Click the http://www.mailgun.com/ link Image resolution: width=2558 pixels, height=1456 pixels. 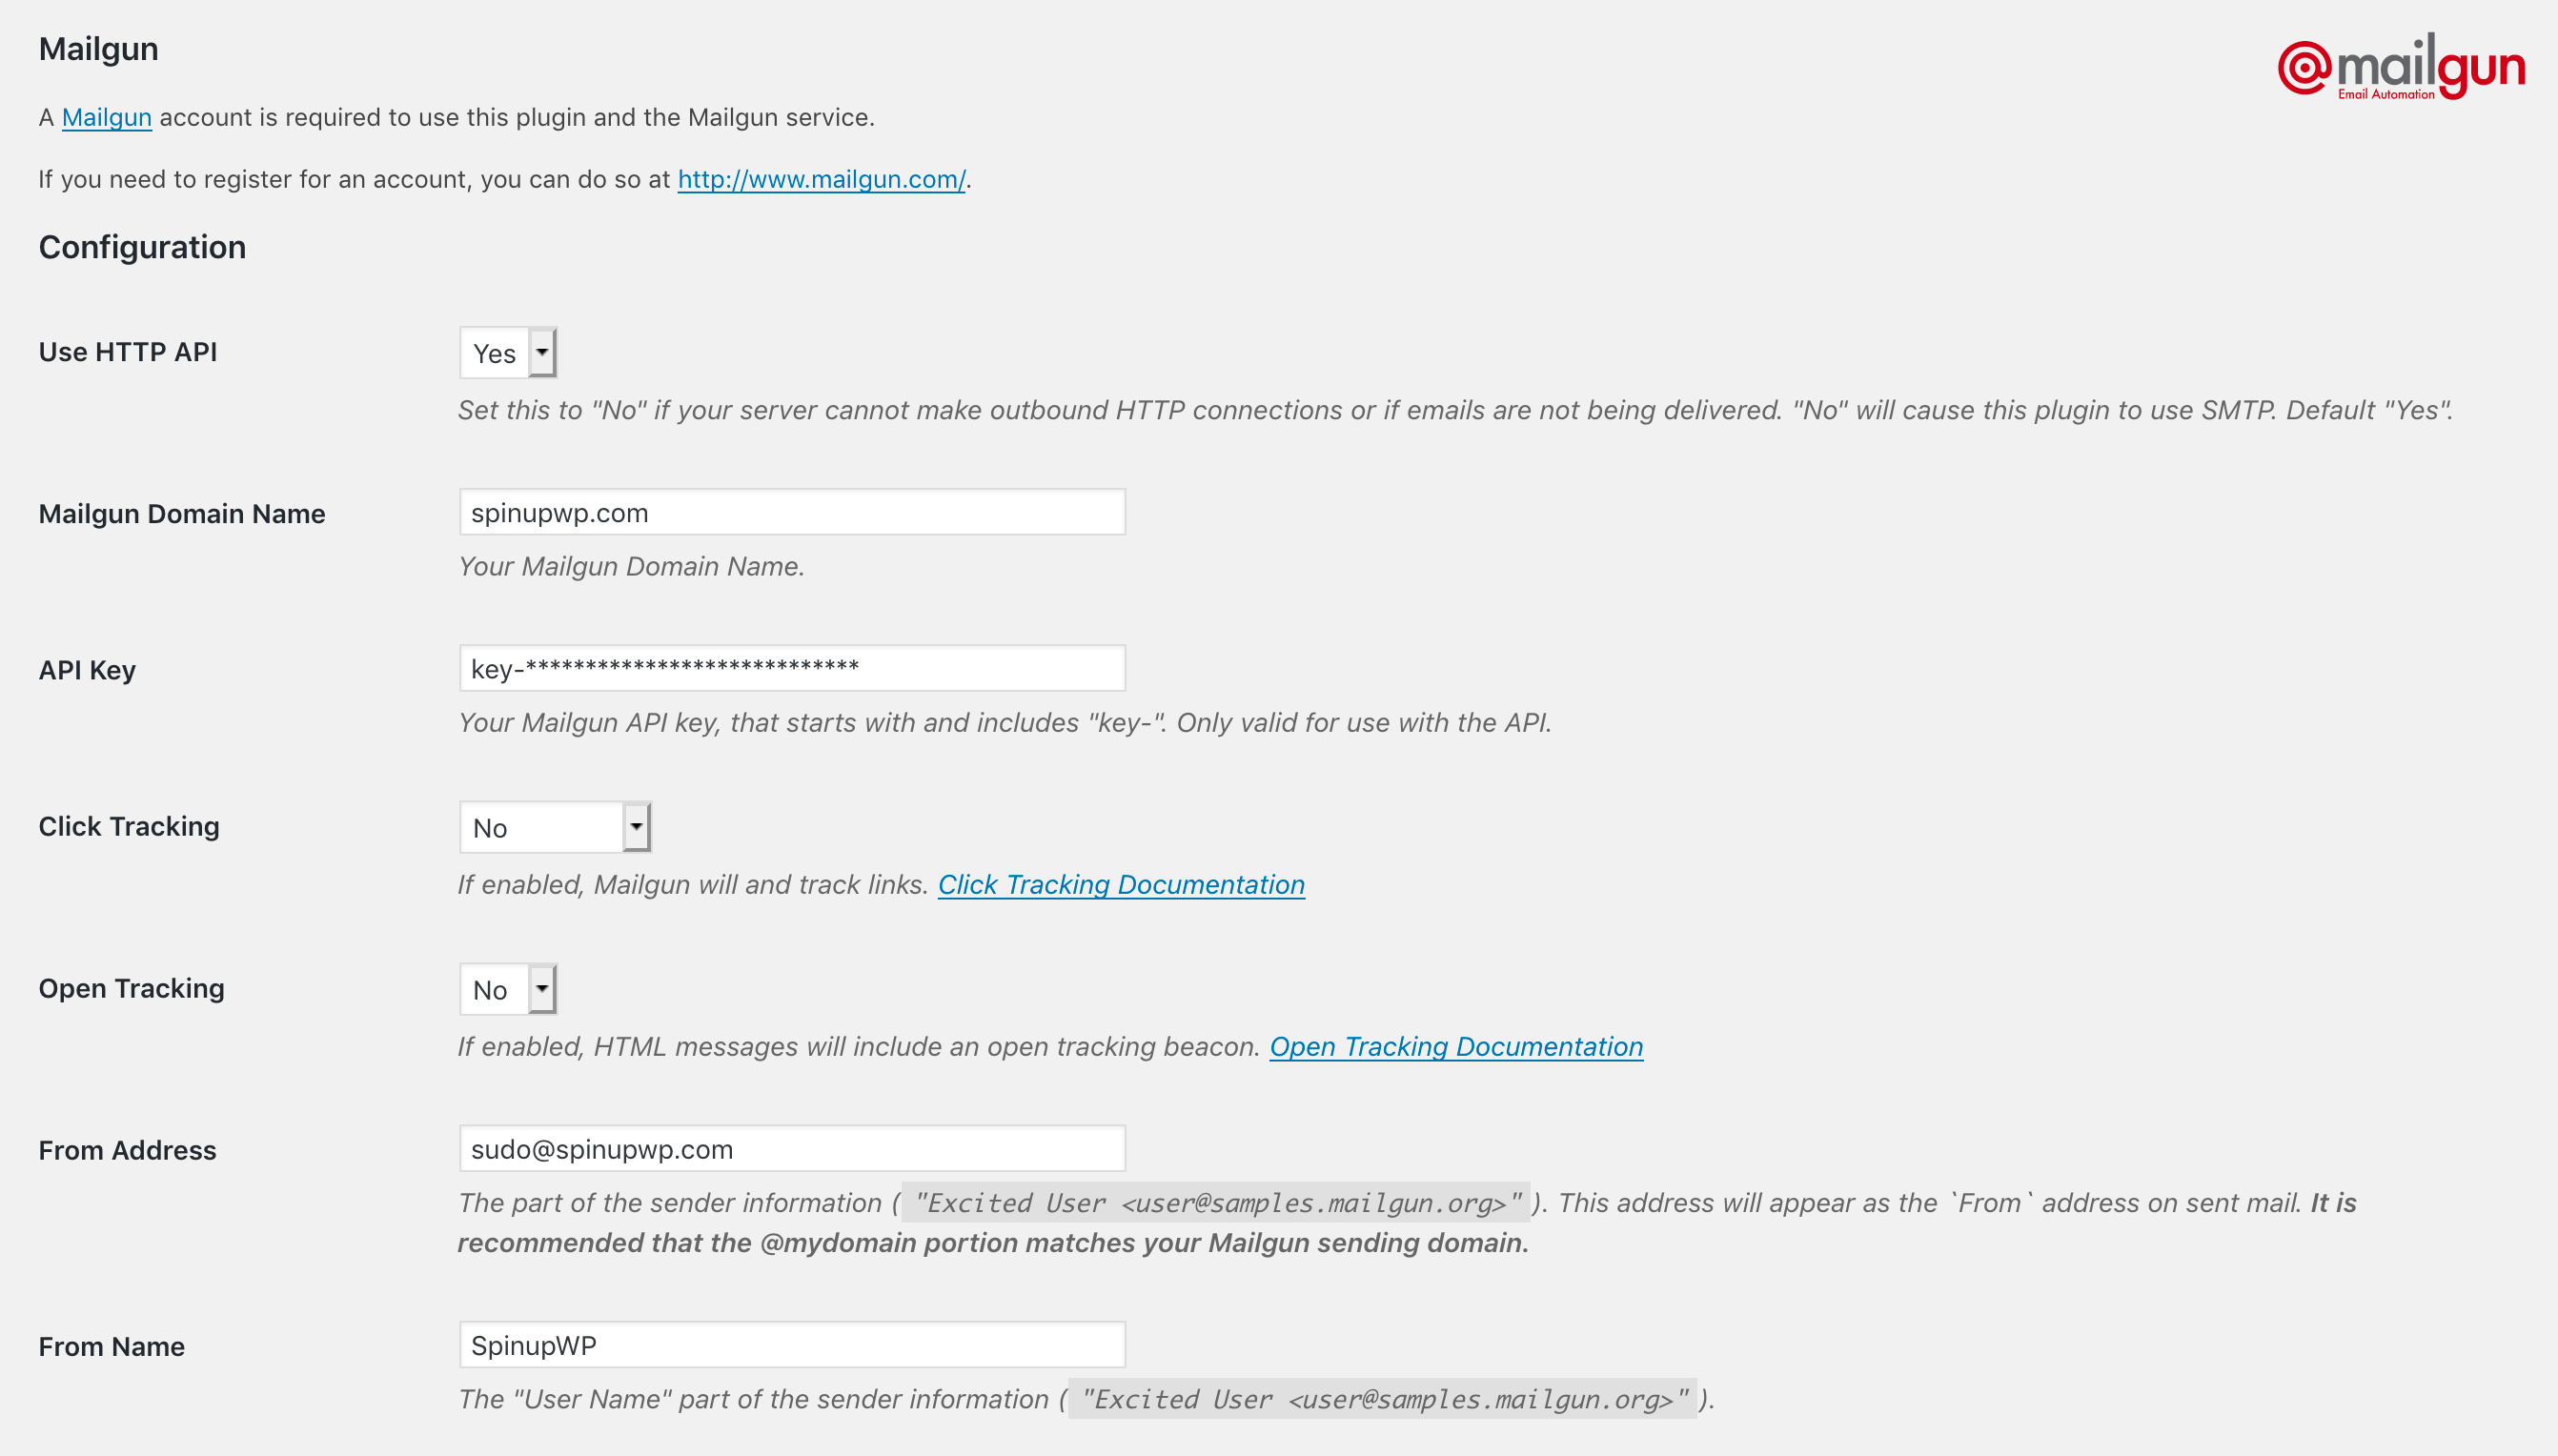[821, 177]
